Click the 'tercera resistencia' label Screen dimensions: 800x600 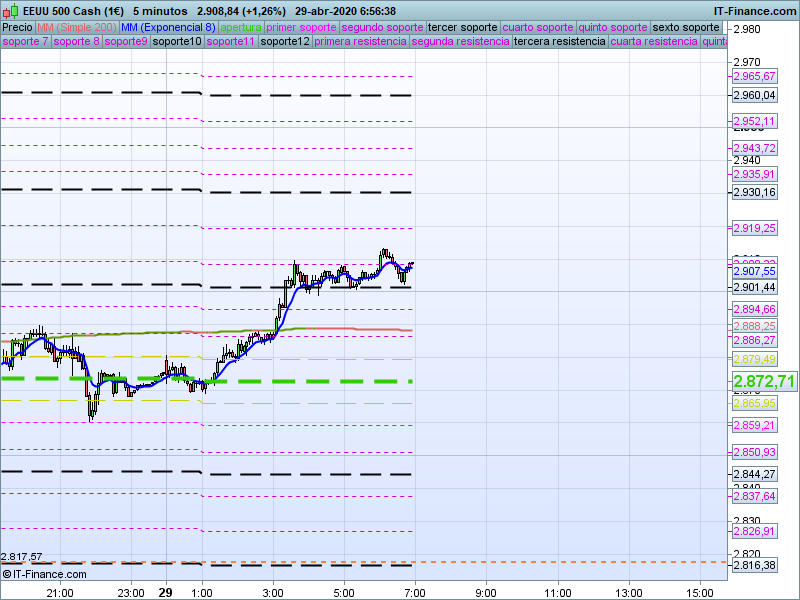tap(559, 42)
